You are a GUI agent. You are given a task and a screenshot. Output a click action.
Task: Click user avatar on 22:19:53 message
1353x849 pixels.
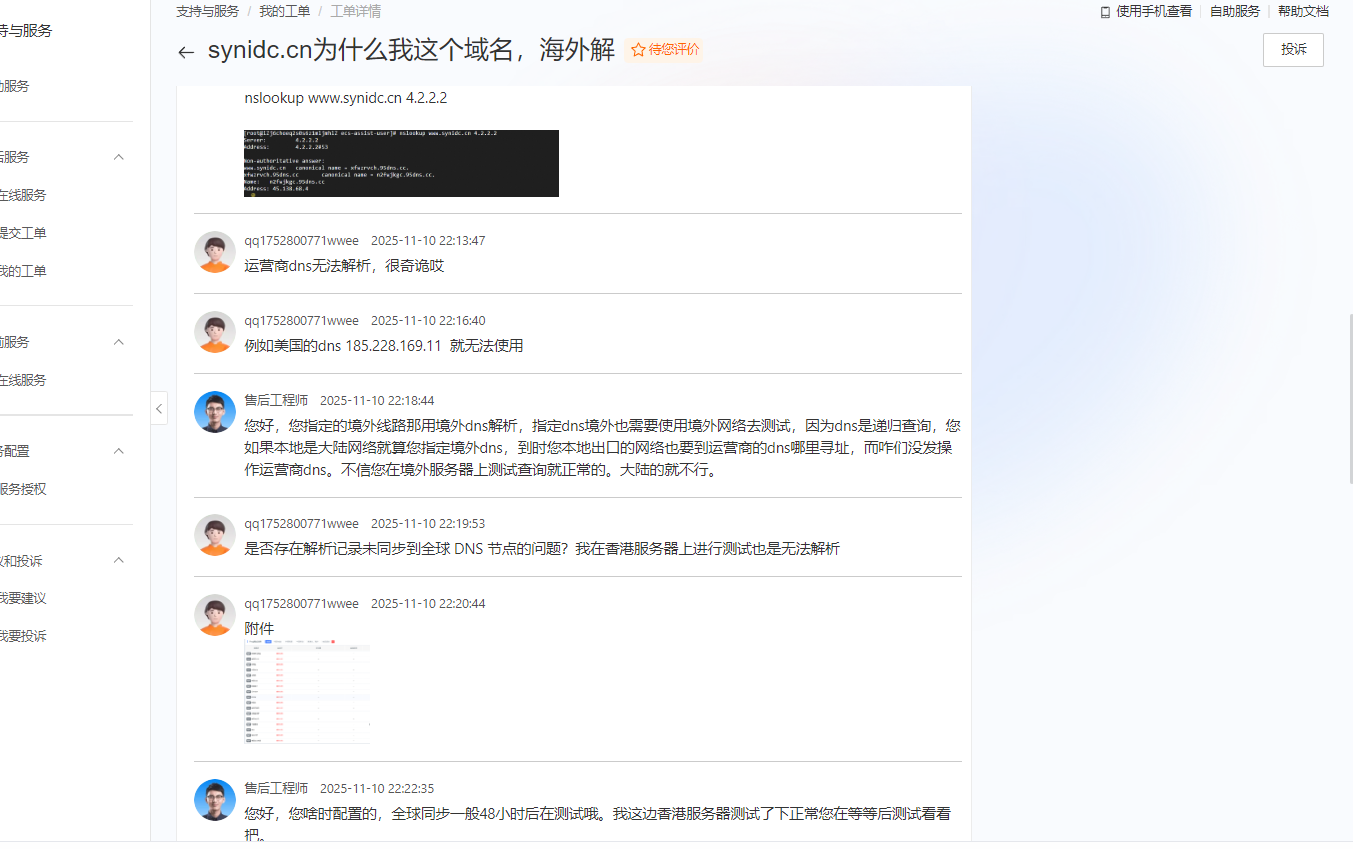coord(215,535)
